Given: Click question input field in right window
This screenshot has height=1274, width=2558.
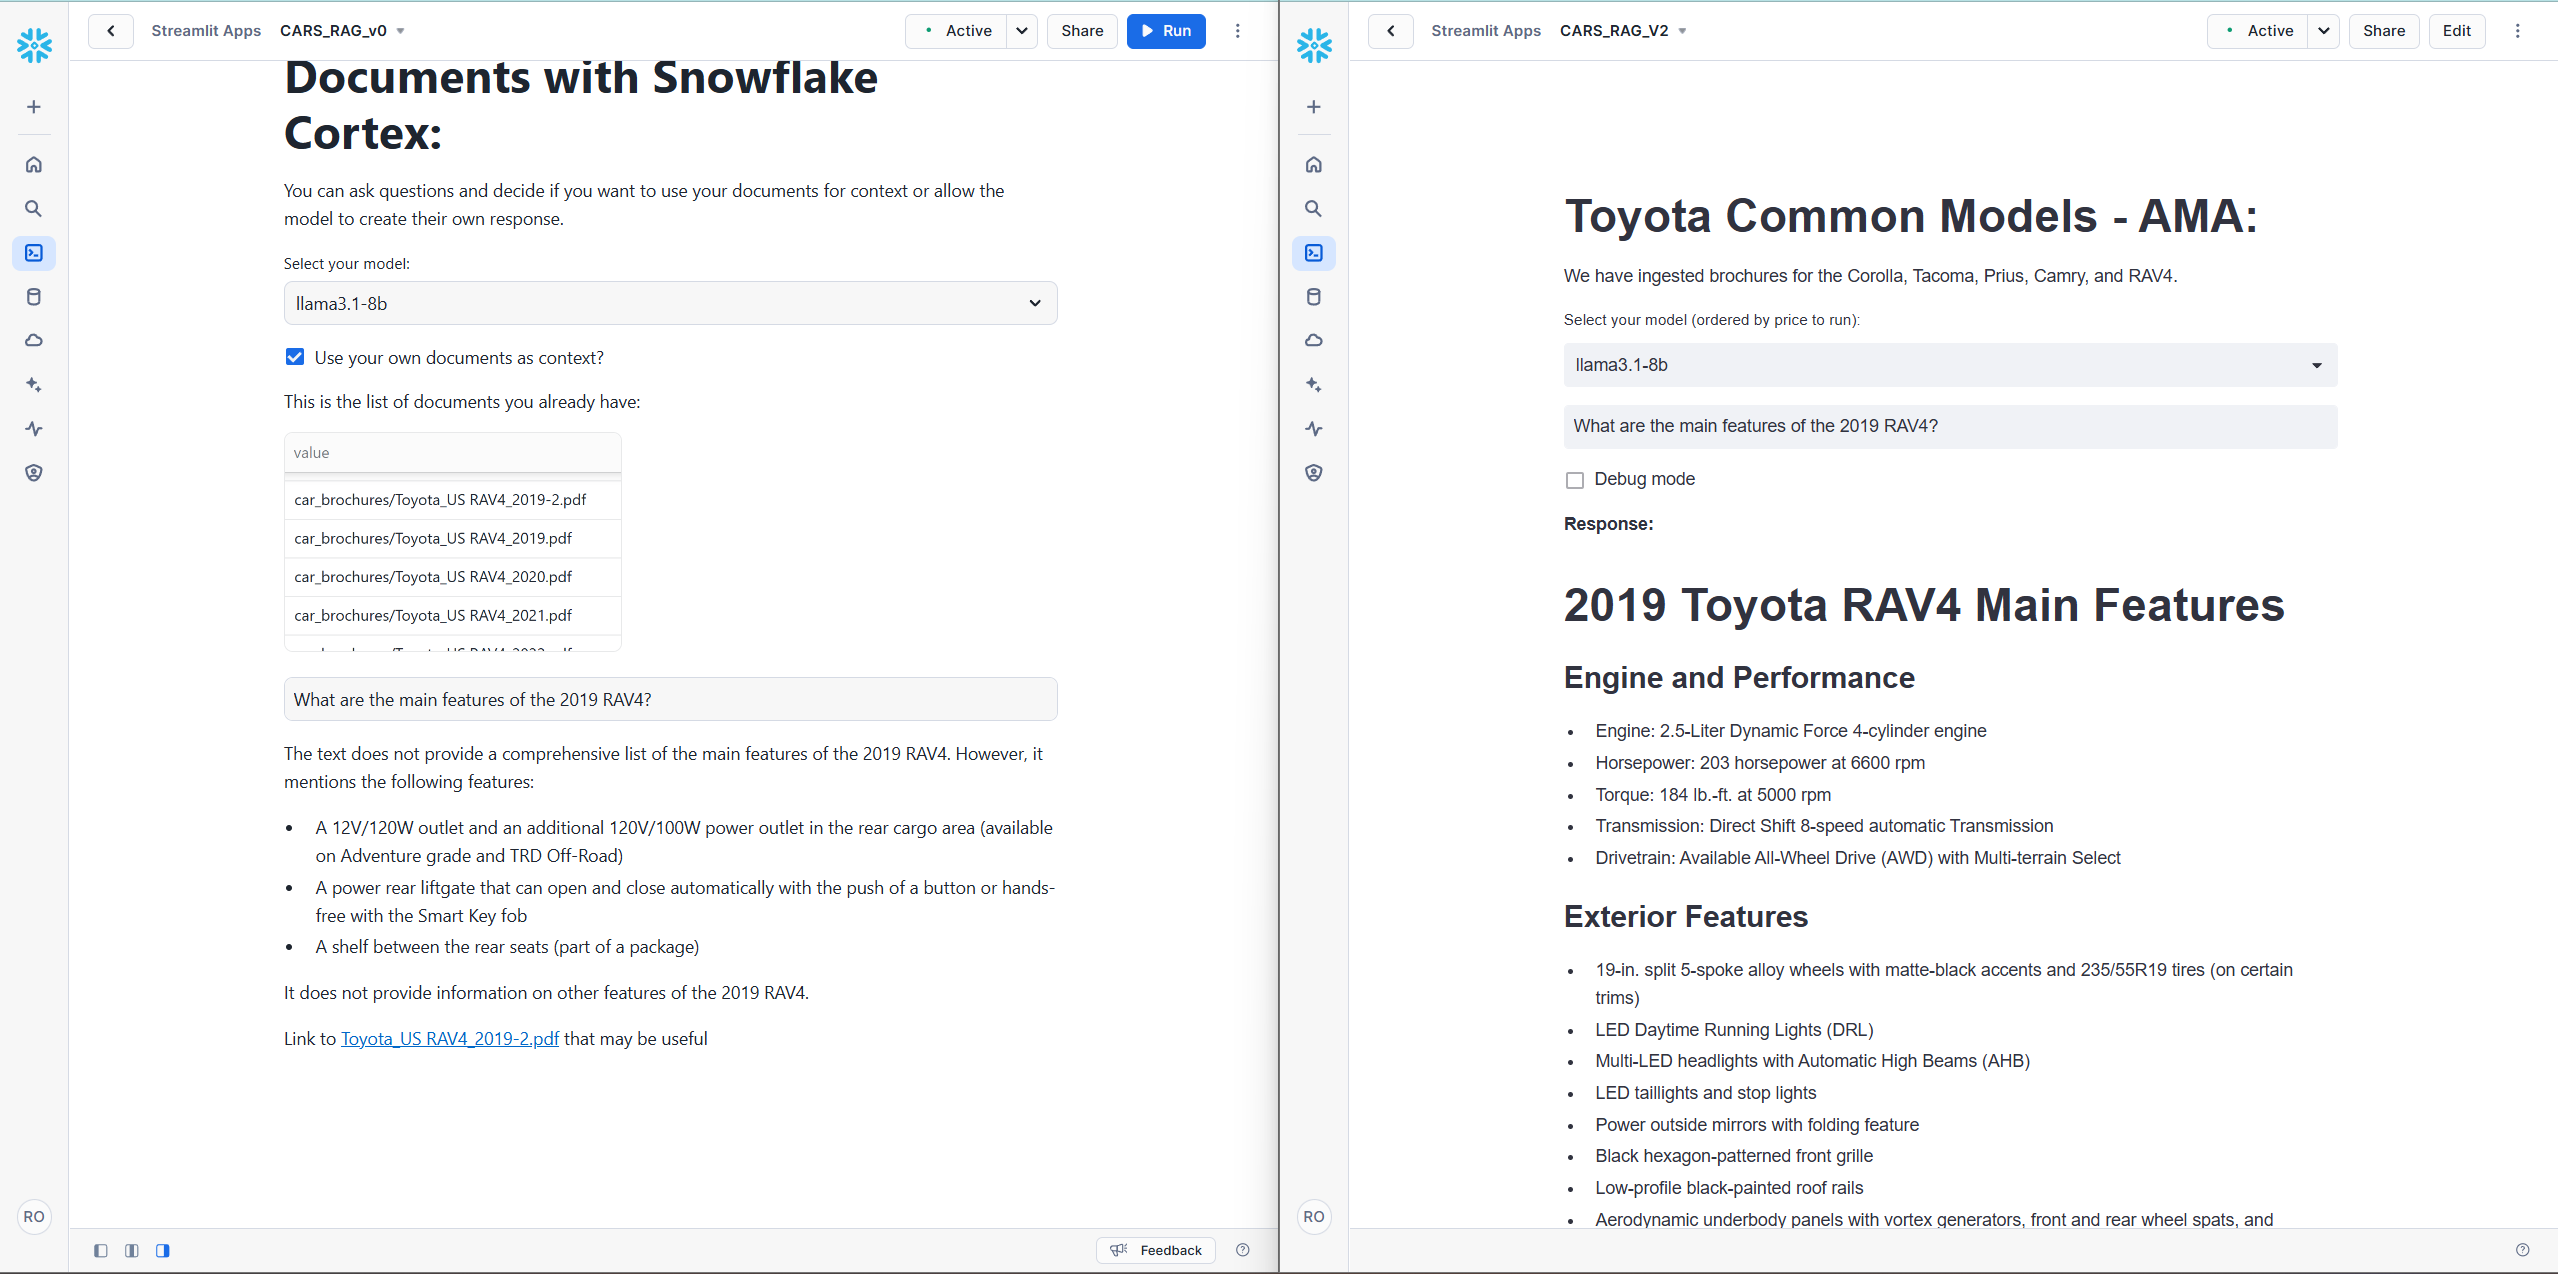Looking at the screenshot, I should 1950,426.
